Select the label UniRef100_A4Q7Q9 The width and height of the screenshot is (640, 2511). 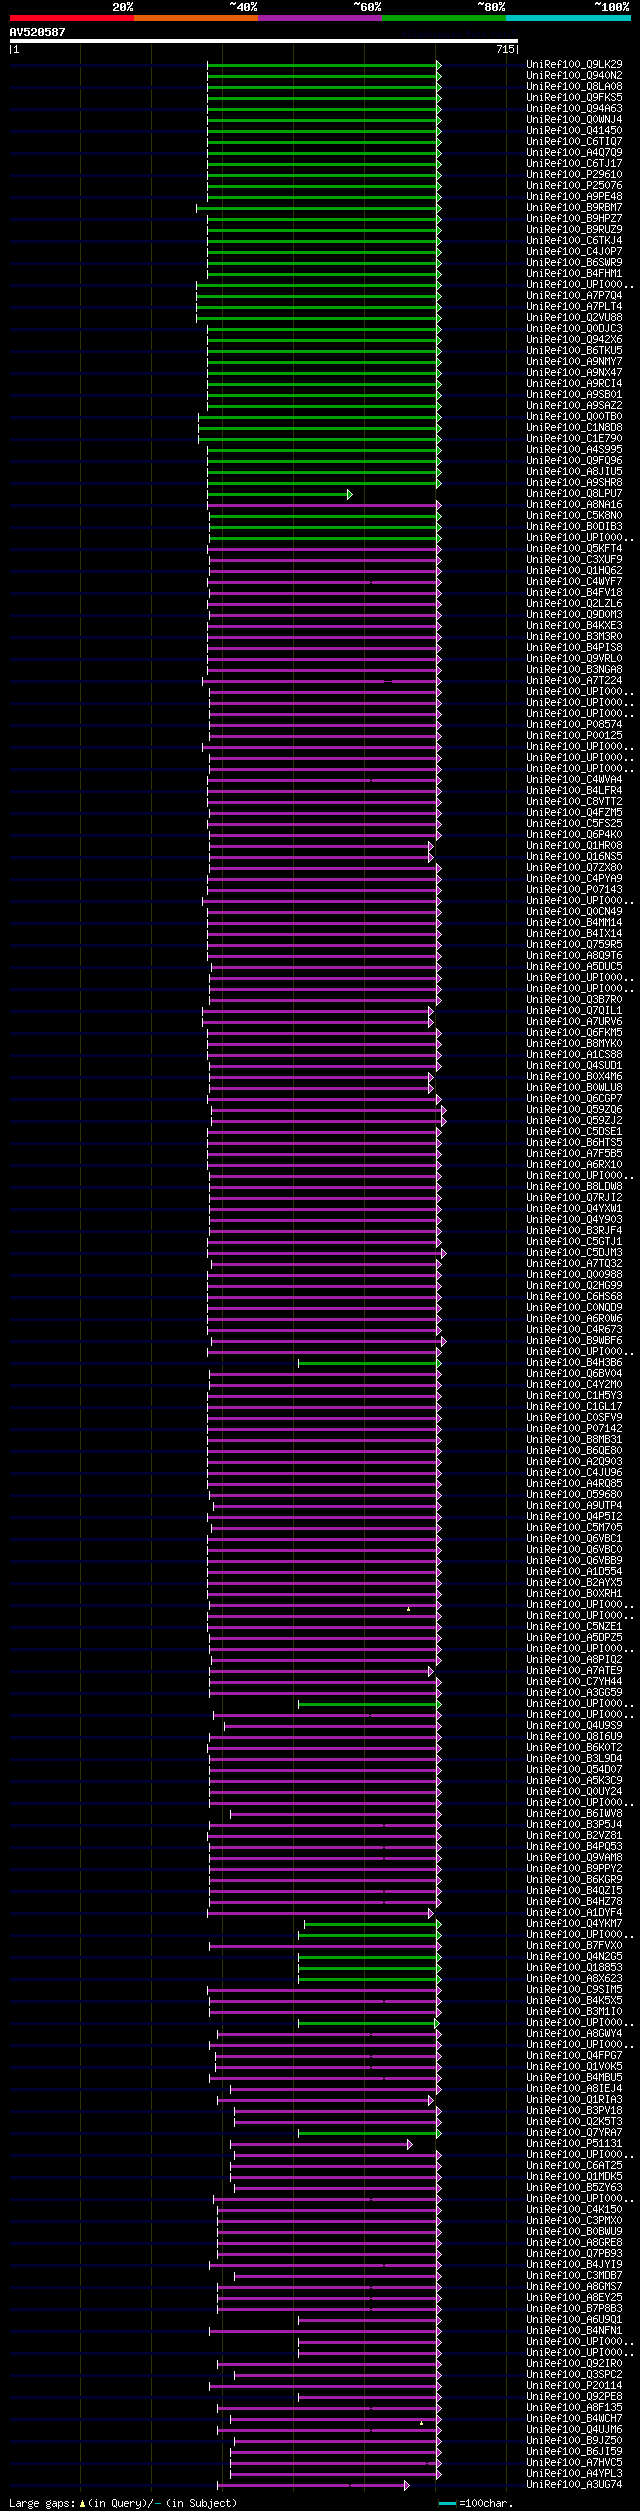574,153
